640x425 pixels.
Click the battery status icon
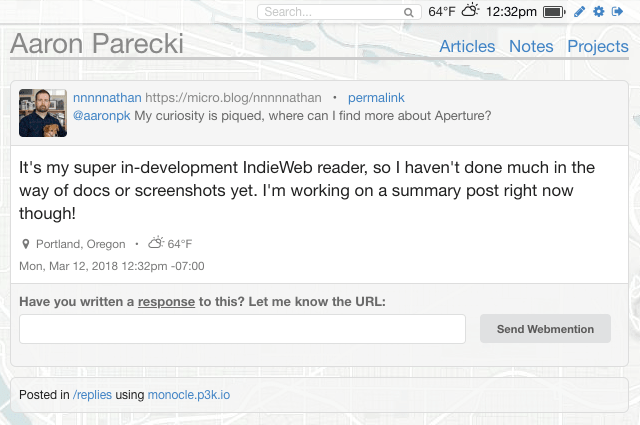coord(554,12)
